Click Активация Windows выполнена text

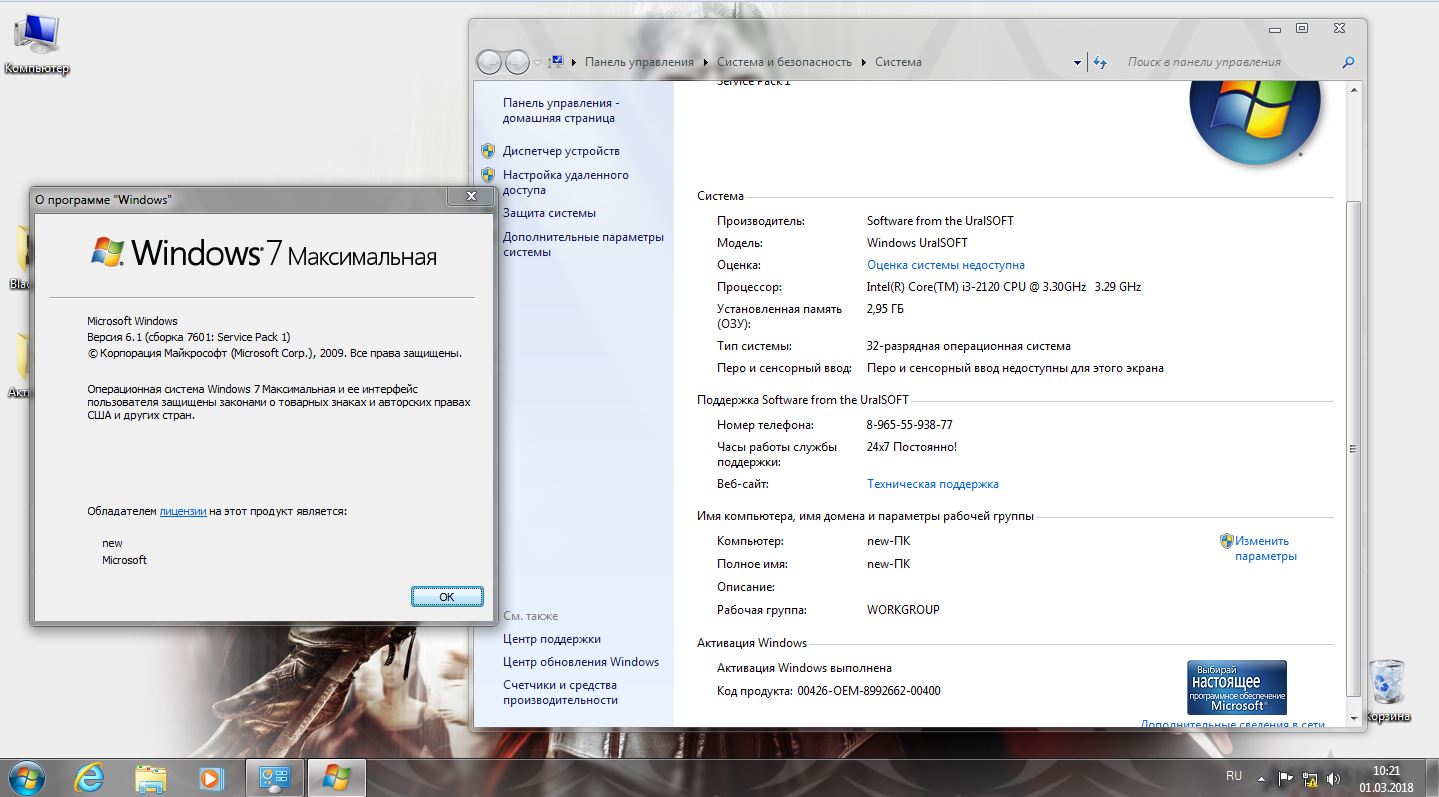[804, 668]
